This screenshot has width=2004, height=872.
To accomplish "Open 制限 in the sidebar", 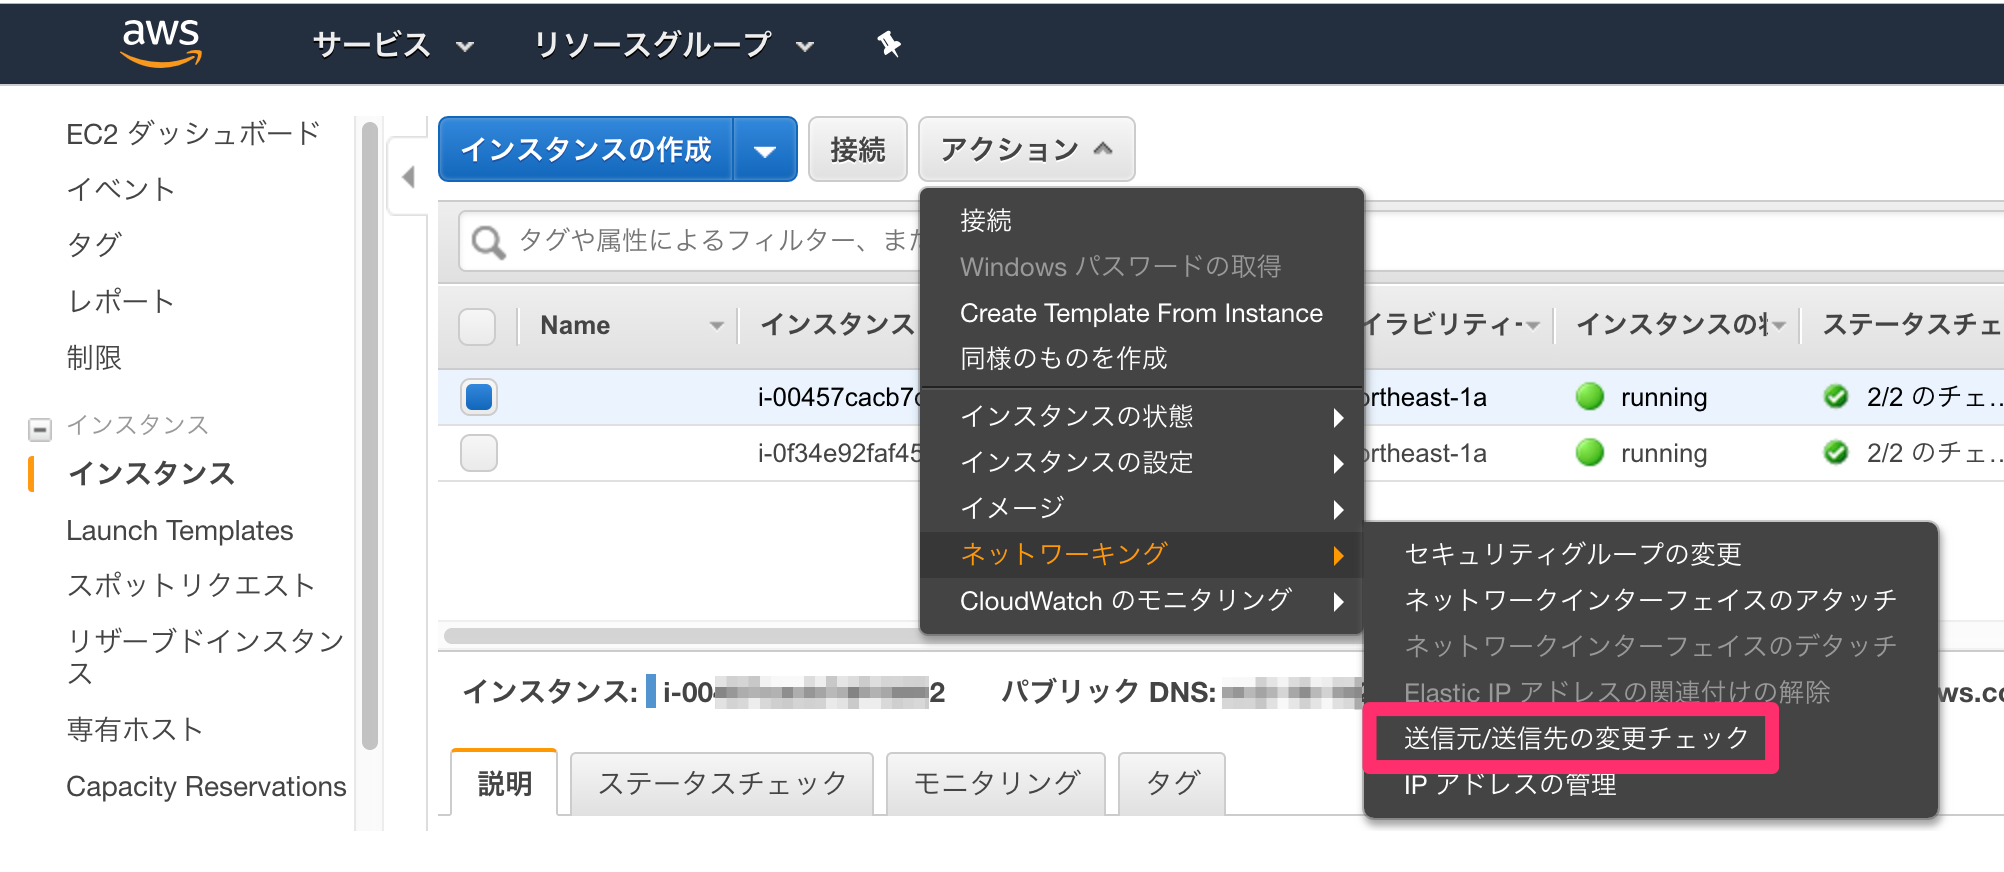I will (94, 357).
